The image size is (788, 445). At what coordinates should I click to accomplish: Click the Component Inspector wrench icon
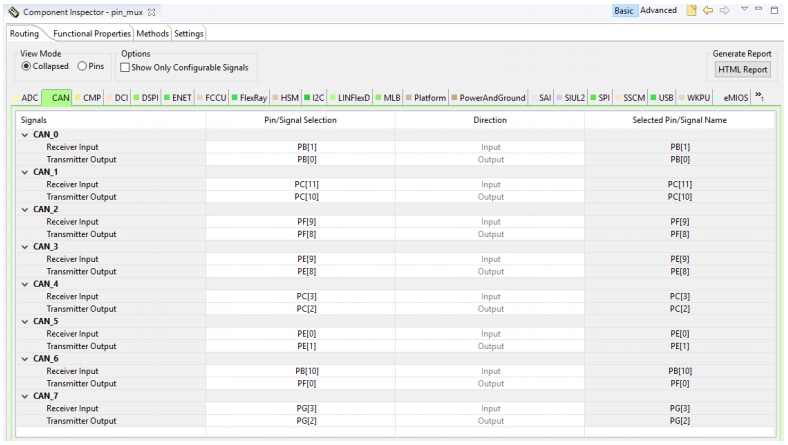click(x=11, y=10)
